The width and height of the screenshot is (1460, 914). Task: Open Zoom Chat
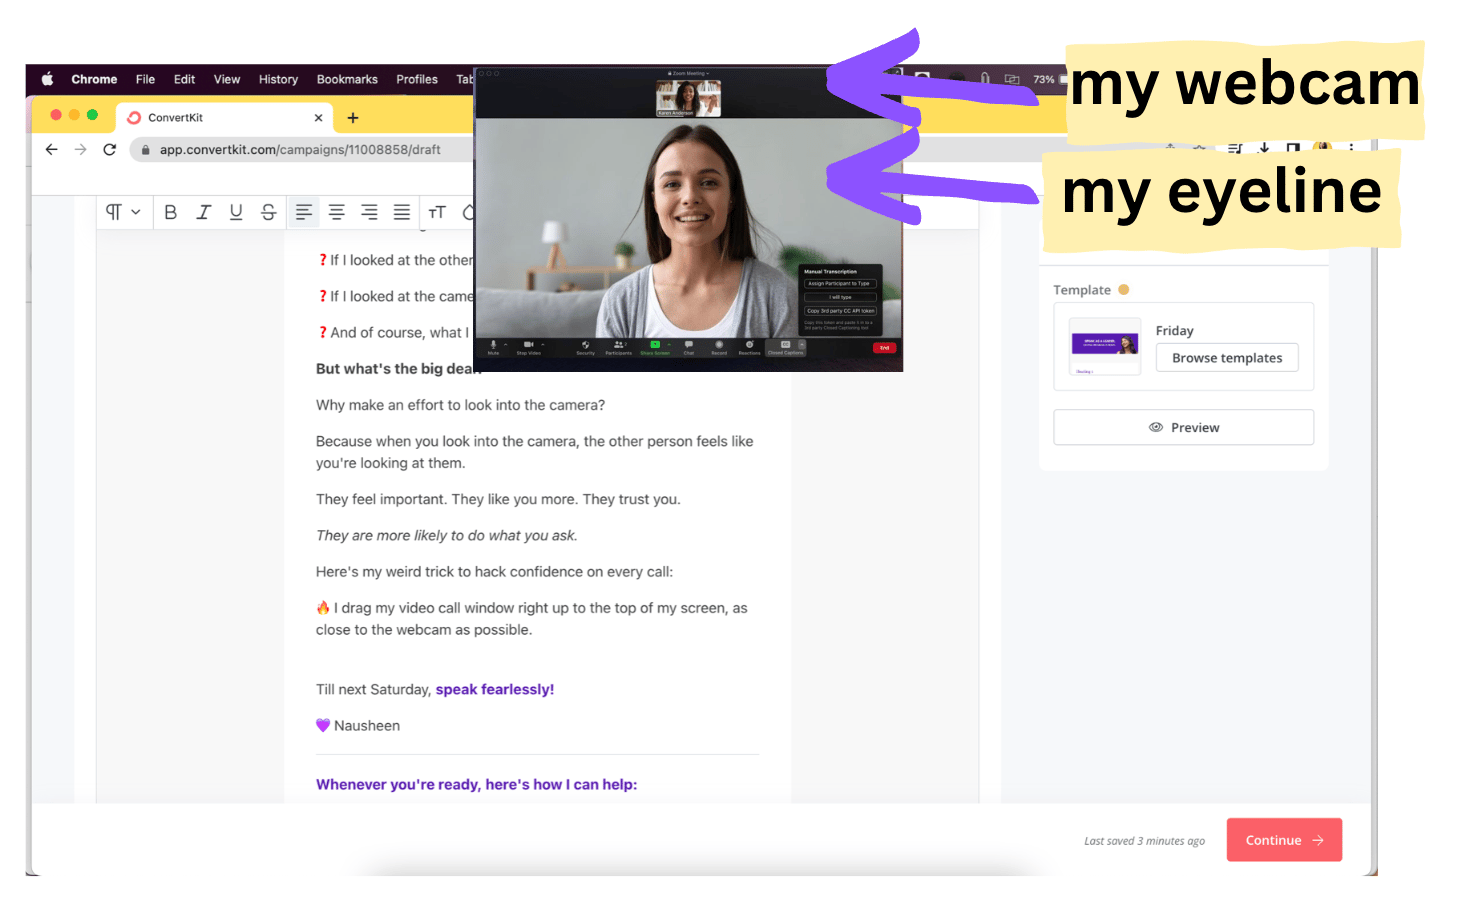click(x=689, y=347)
